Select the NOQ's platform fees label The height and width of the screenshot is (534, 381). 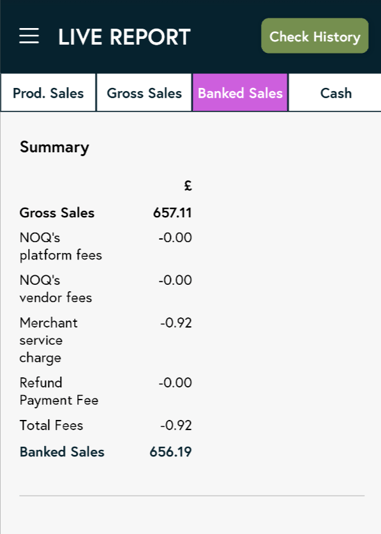point(61,246)
